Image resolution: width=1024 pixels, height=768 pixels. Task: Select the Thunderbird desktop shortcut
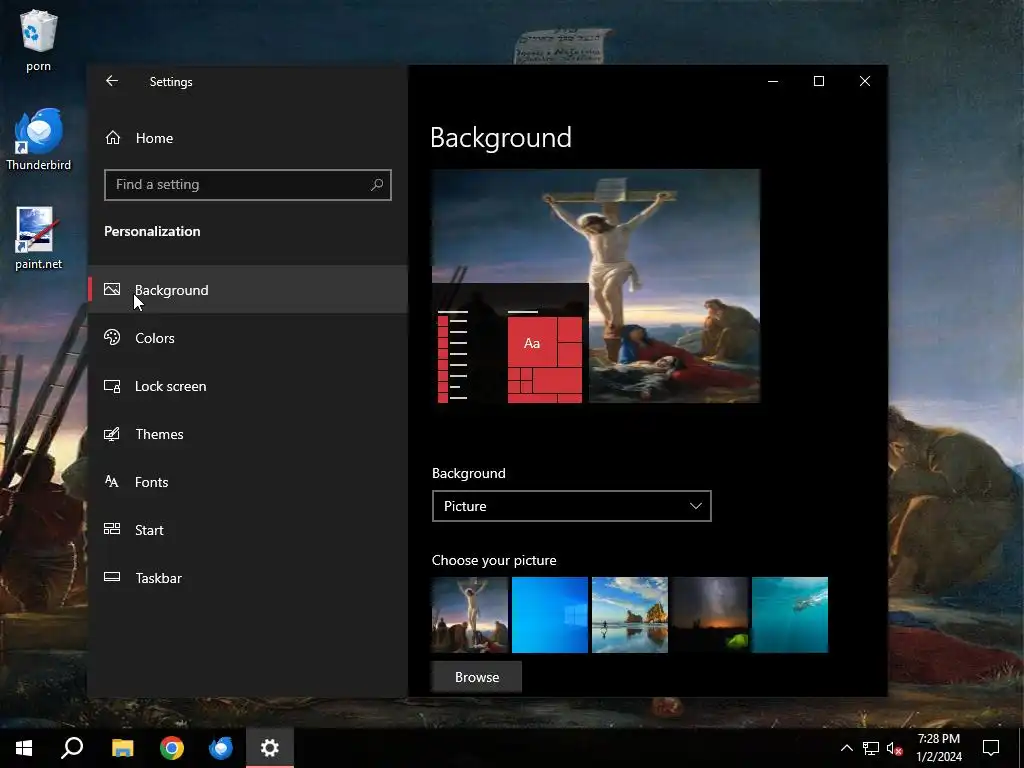coord(39,140)
